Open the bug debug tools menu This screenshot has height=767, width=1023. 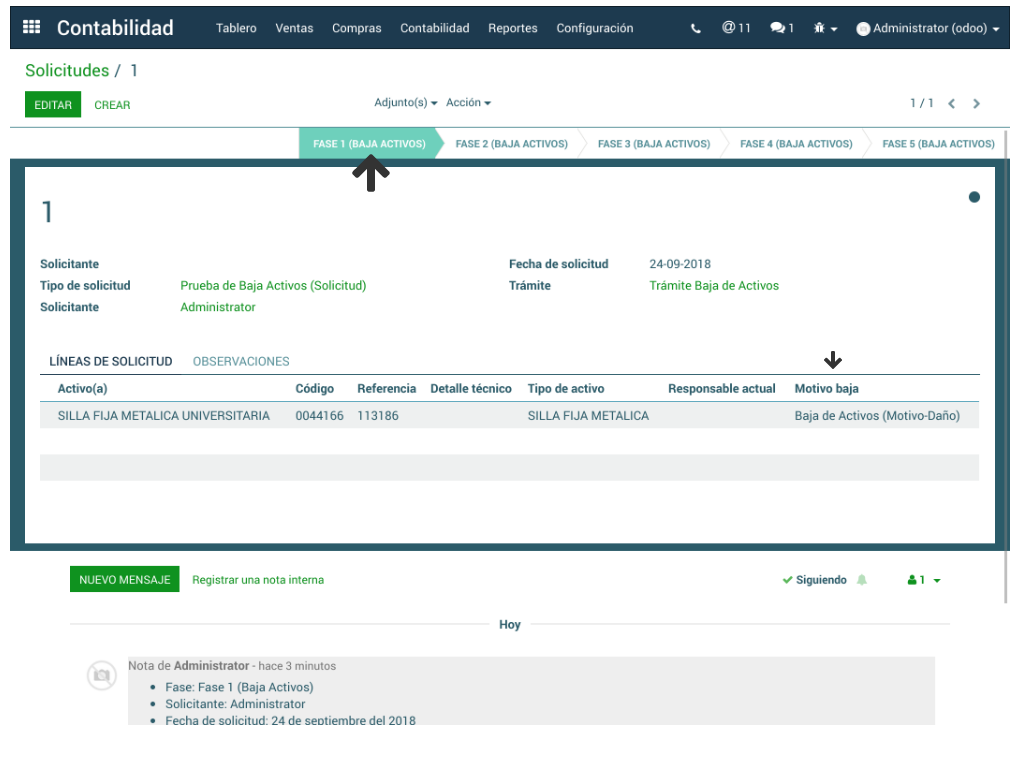pos(824,29)
